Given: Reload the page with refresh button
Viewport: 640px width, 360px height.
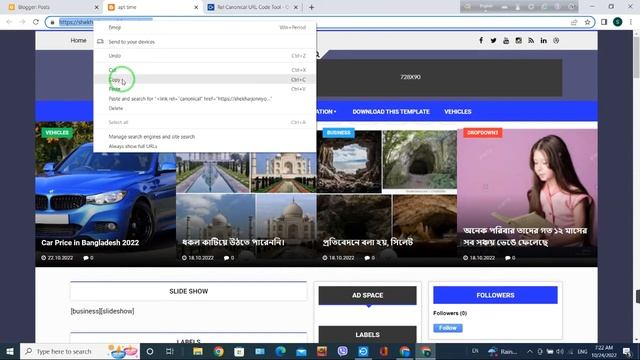Looking at the screenshot, I should (x=36, y=22).
